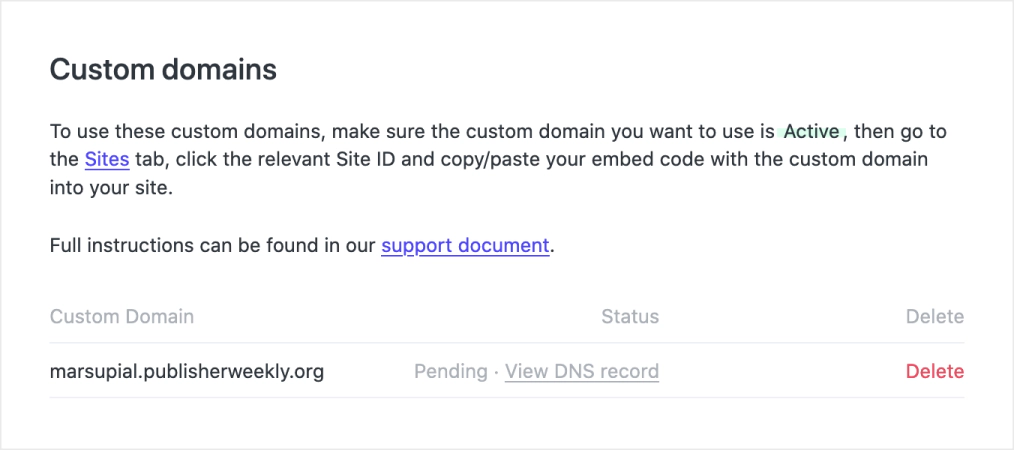Click the Custom domains heading
Image resolution: width=1014 pixels, height=450 pixels.
coord(163,70)
